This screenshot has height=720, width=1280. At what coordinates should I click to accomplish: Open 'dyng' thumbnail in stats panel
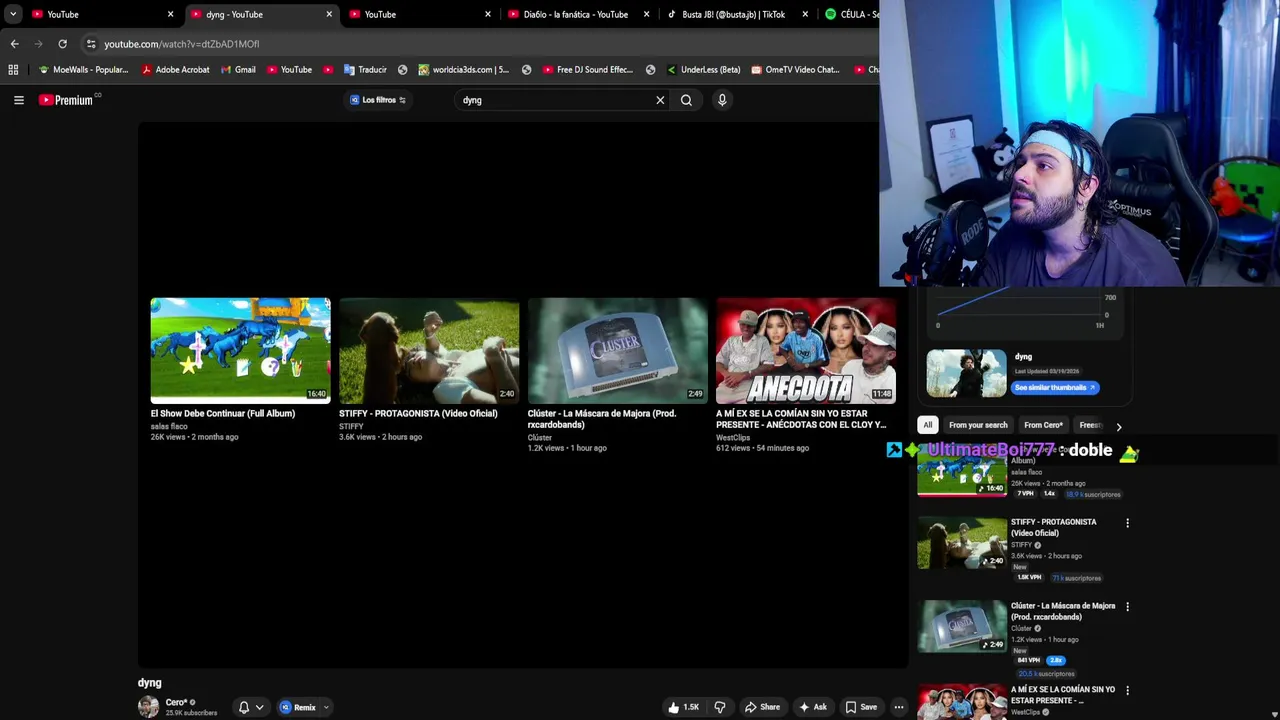tap(966, 373)
